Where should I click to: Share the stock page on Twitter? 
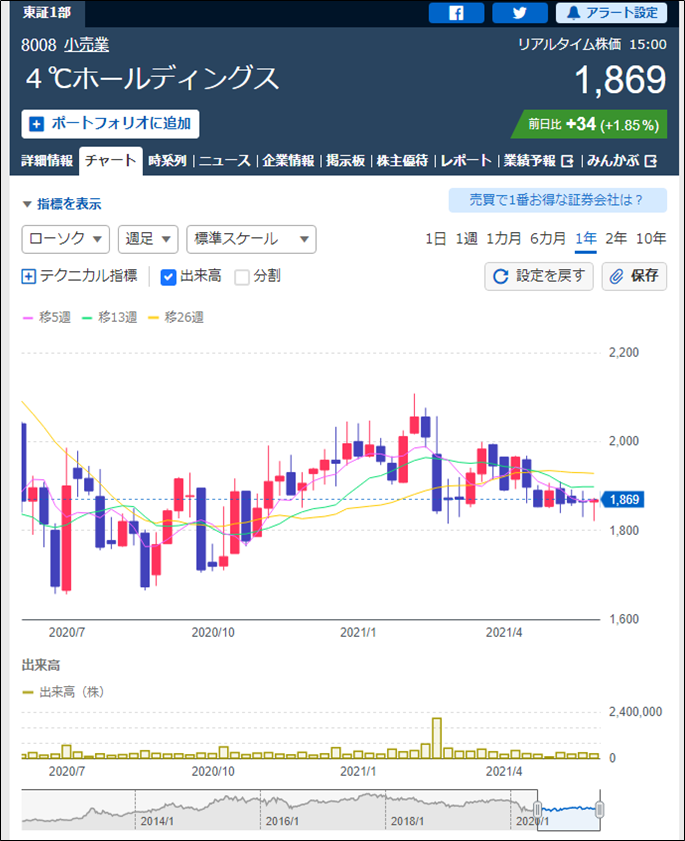(519, 13)
